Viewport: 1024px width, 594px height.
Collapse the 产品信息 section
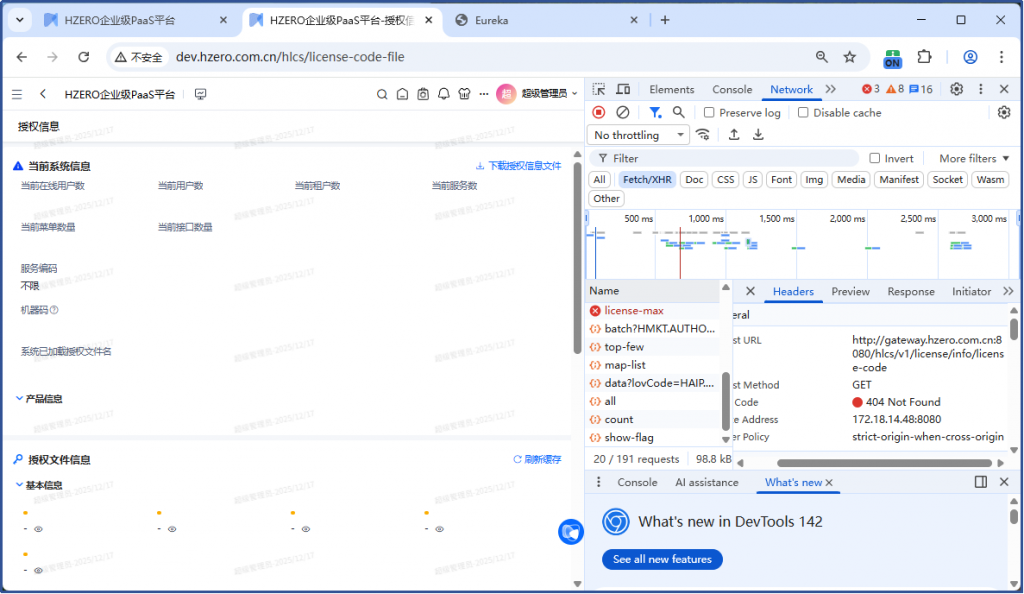click(20, 398)
